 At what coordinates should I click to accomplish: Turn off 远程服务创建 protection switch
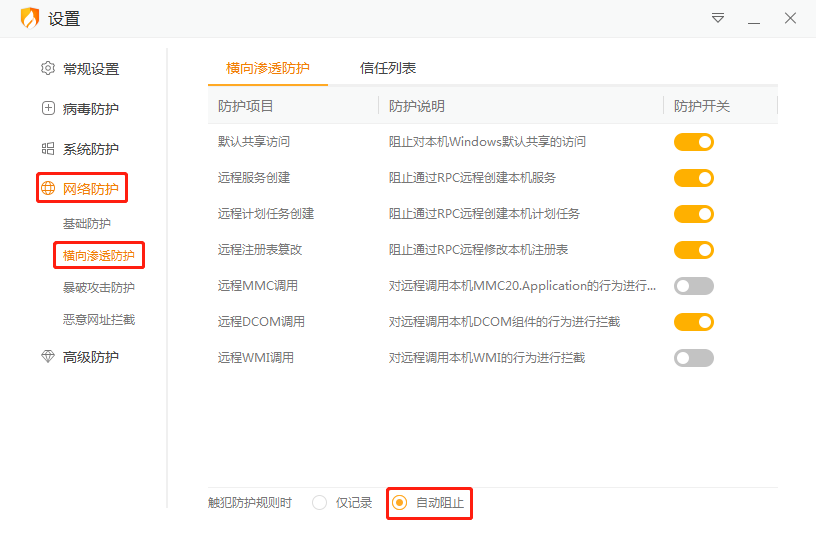(693, 178)
